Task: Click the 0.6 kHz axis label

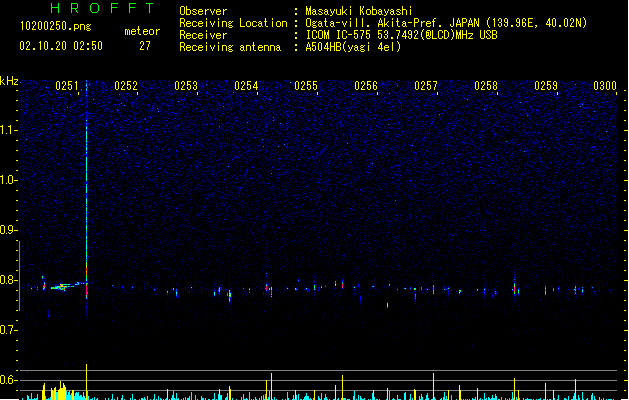Action: point(8,380)
